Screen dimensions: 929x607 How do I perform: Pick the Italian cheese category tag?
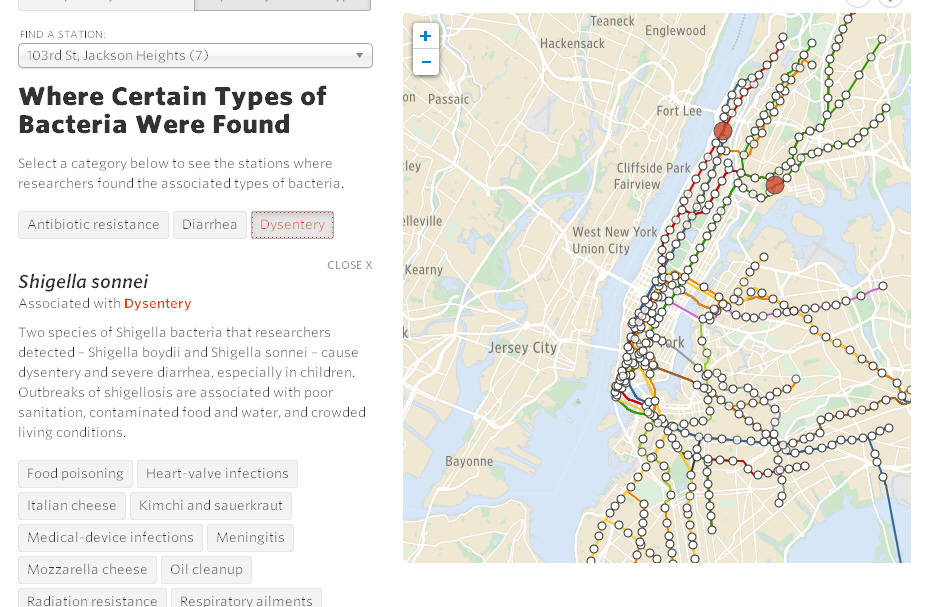tap(72, 506)
